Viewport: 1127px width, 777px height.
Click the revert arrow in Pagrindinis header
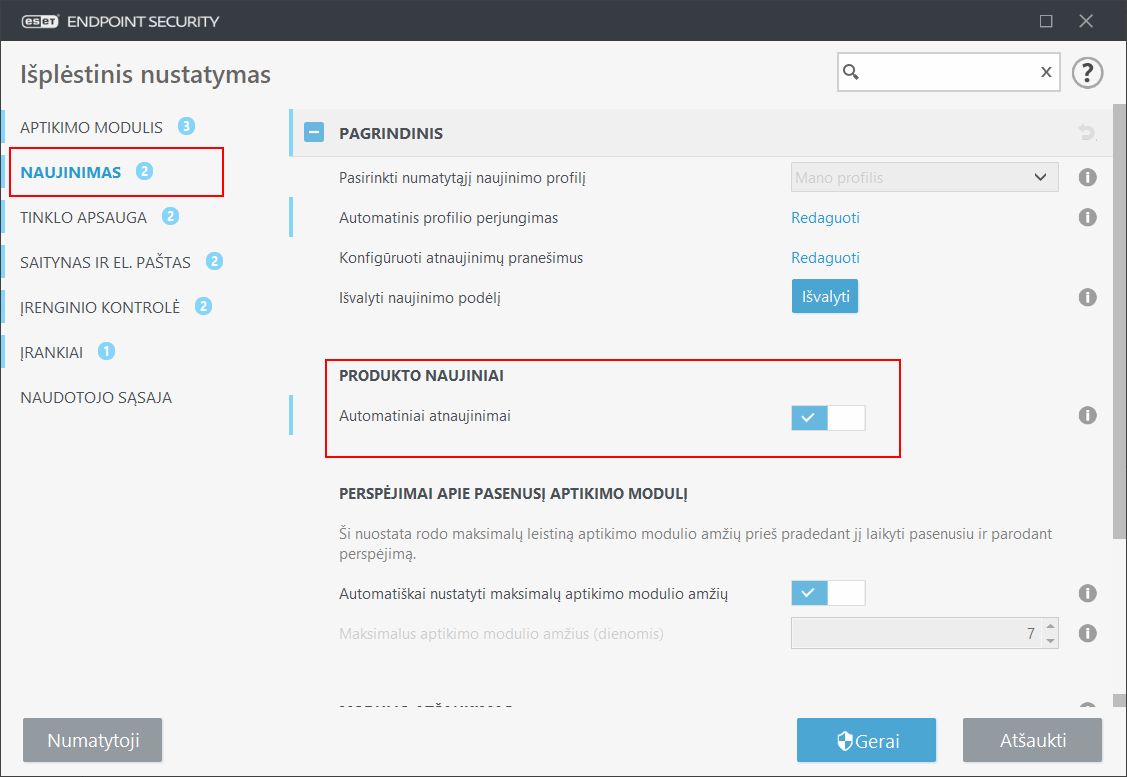[x=1087, y=132]
